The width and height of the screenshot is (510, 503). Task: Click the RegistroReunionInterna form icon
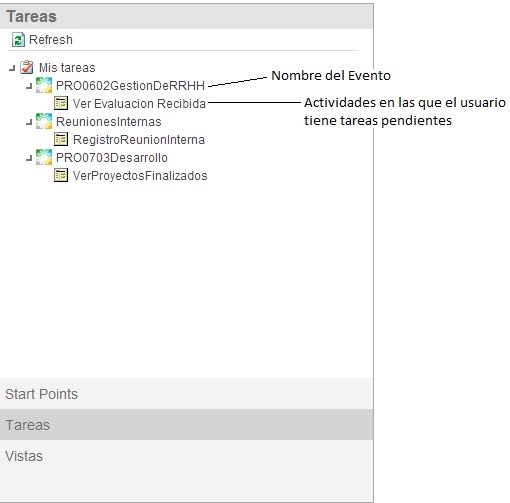pyautogui.click(x=61, y=139)
